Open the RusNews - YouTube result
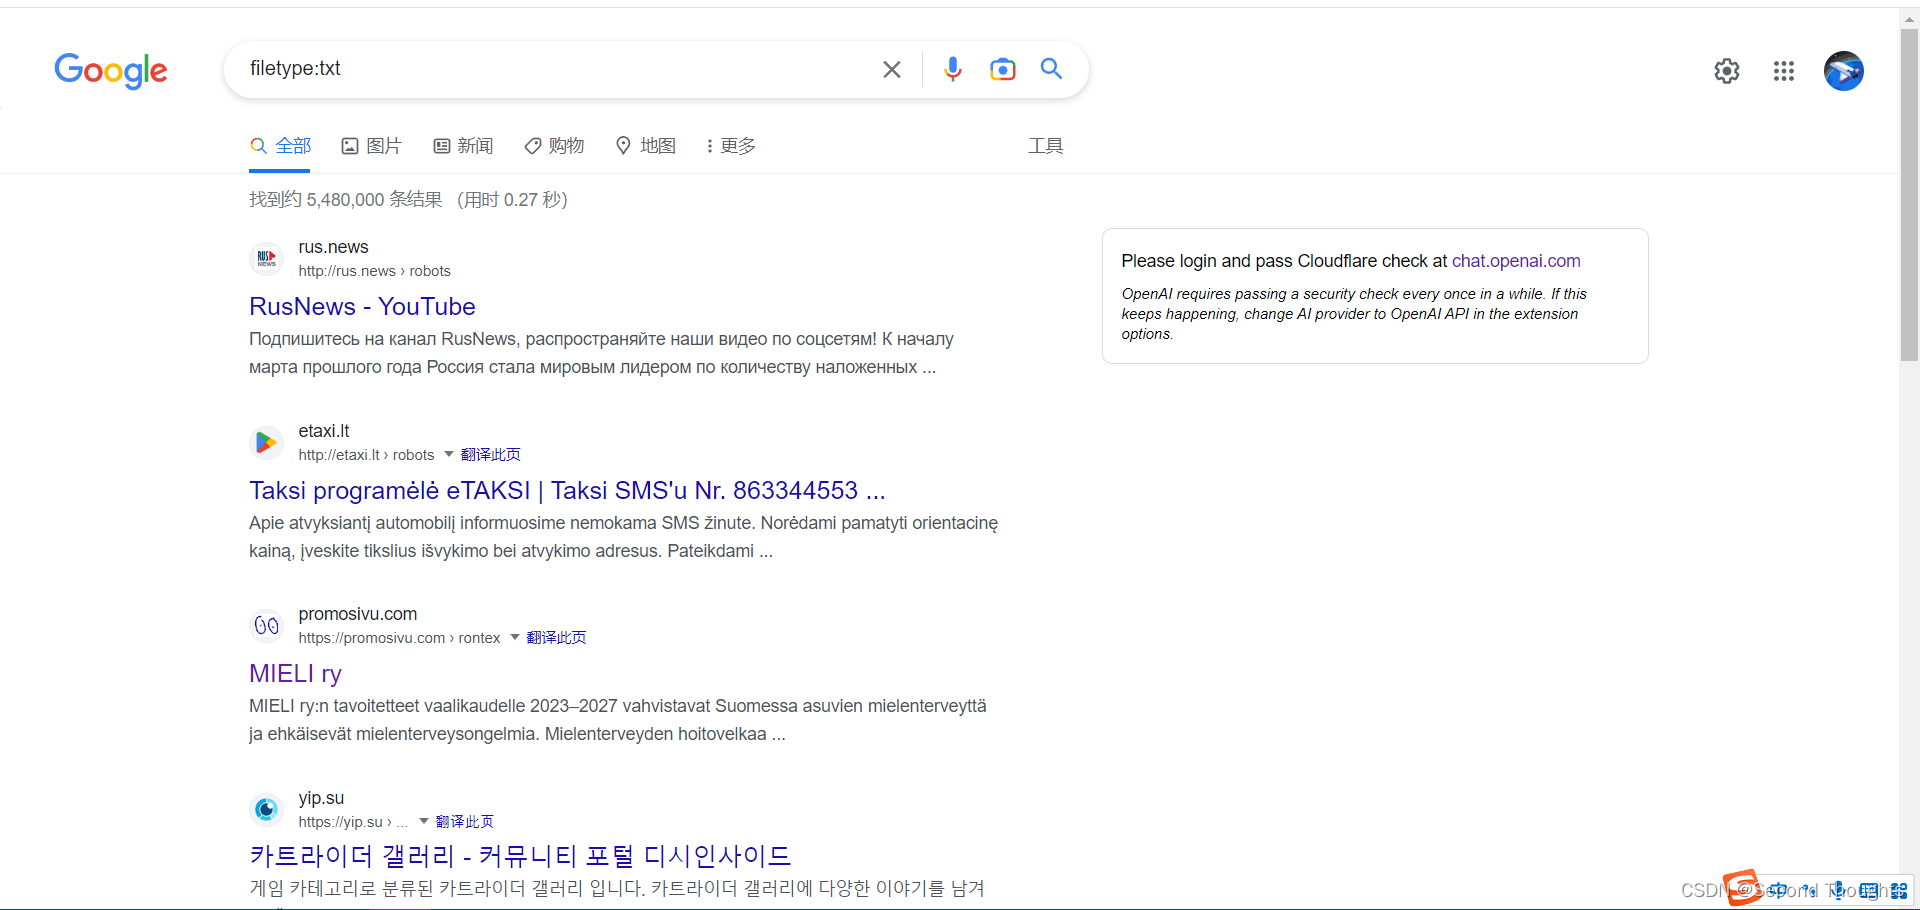1920x910 pixels. pos(362,306)
